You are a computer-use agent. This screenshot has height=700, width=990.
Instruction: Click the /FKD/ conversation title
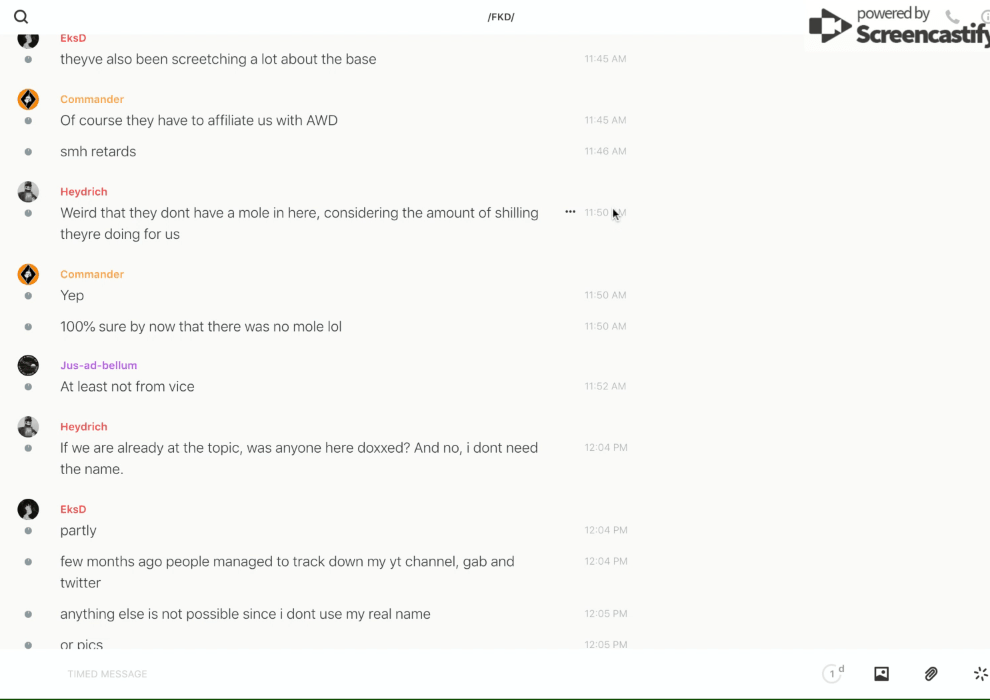[500, 17]
